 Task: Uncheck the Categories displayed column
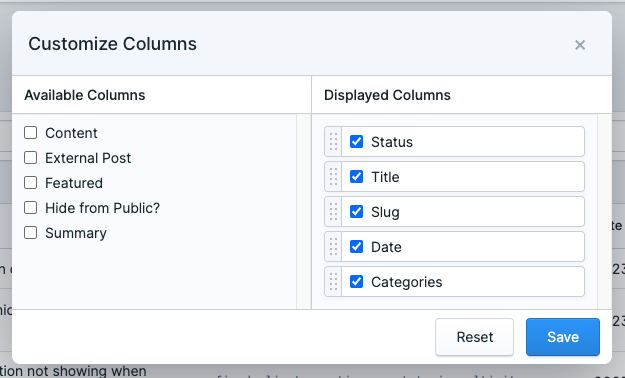coord(356,282)
